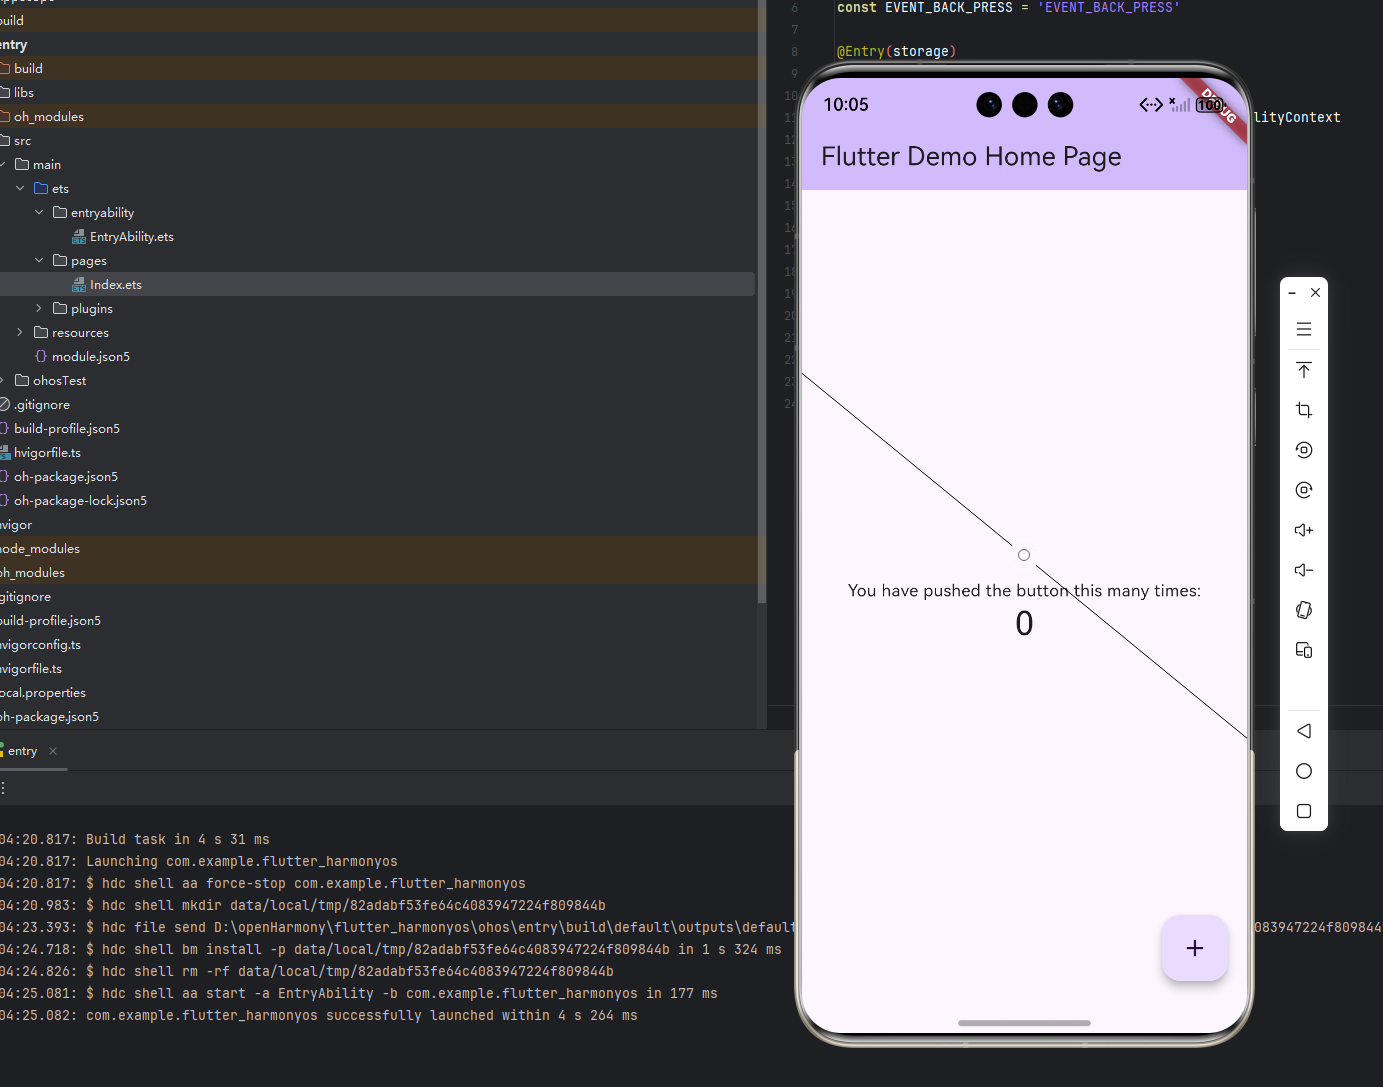Click the ets source folder icon
This screenshot has width=1383, height=1087.
[x=41, y=188]
